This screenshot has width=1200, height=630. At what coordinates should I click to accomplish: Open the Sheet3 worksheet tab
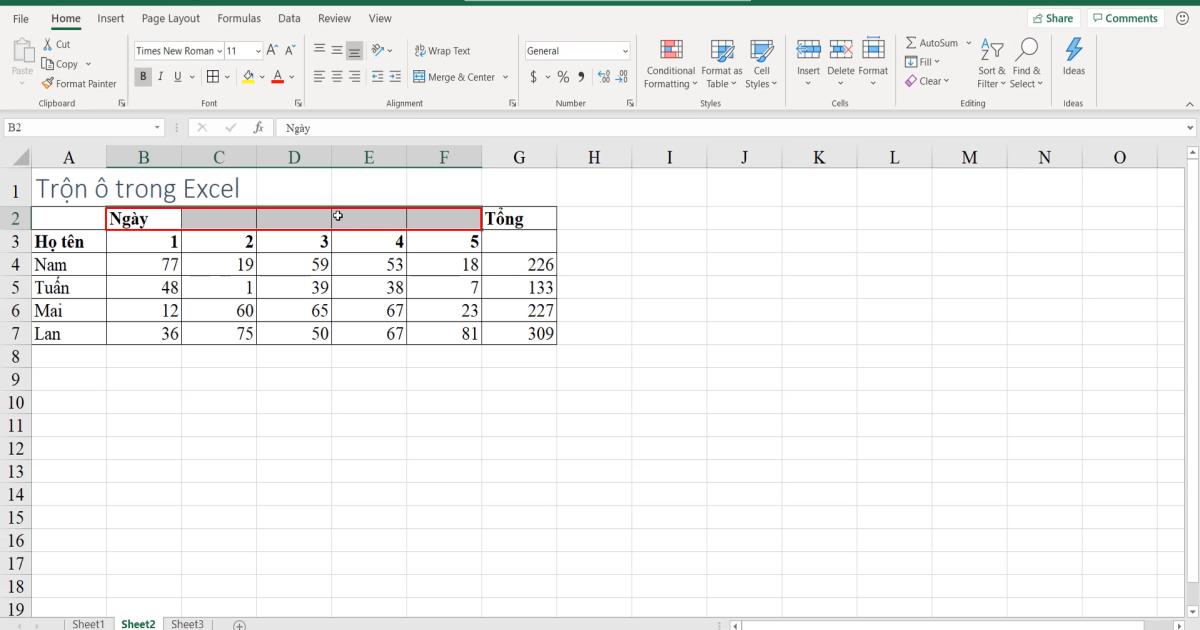click(187, 623)
